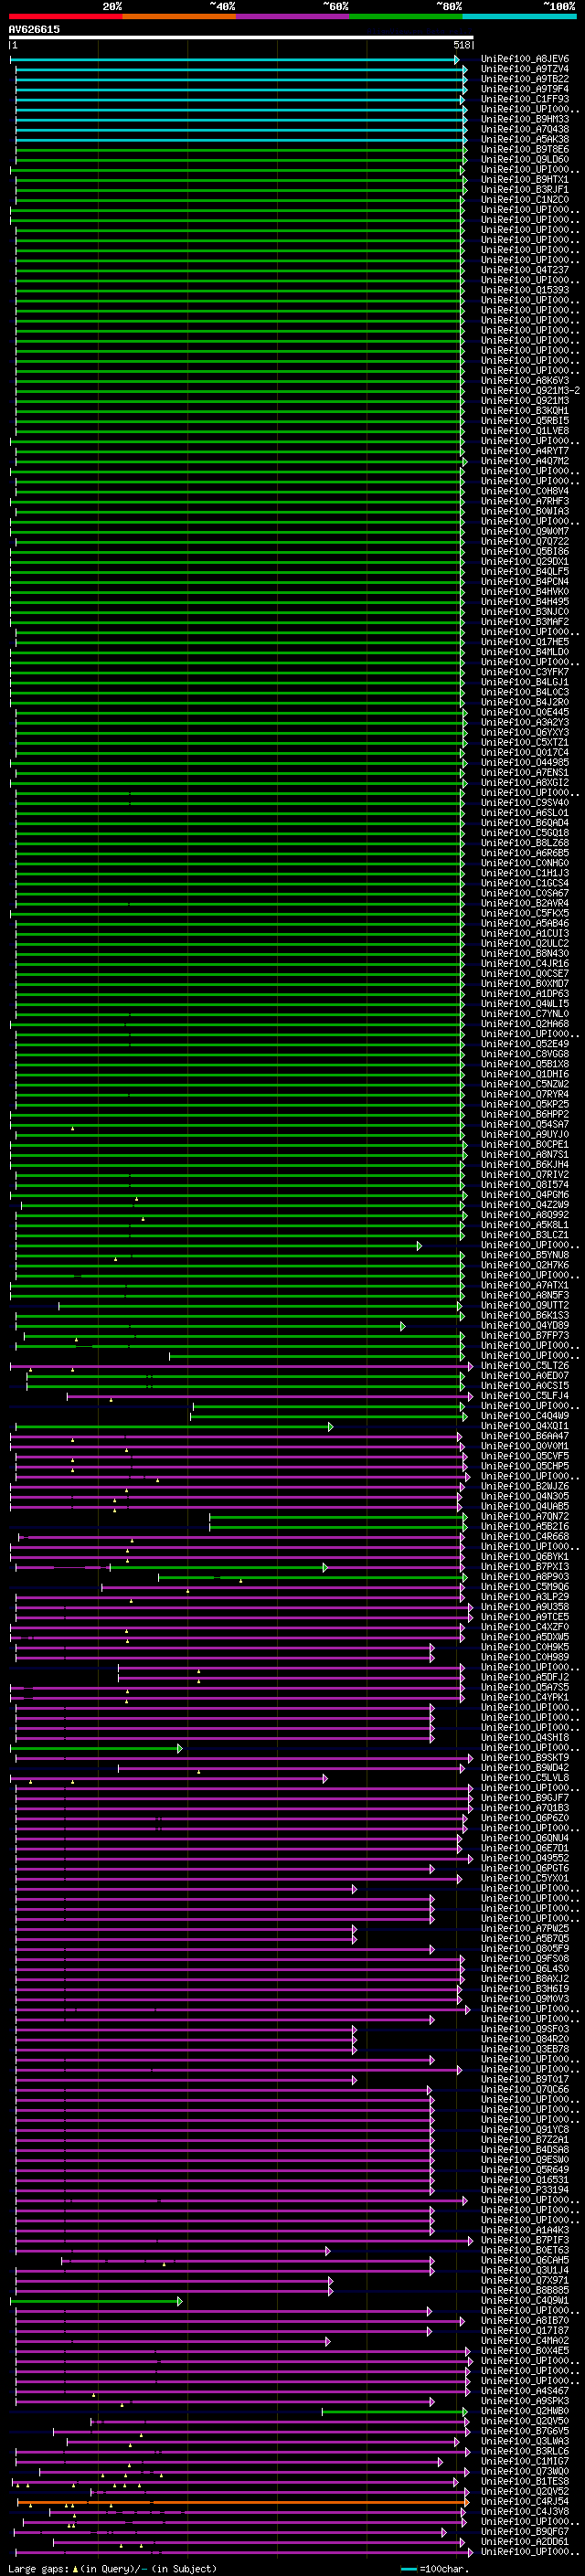Select label UniRef100_B3KQH1
Viewport: 585px width, 2576px height.
click(x=525, y=411)
